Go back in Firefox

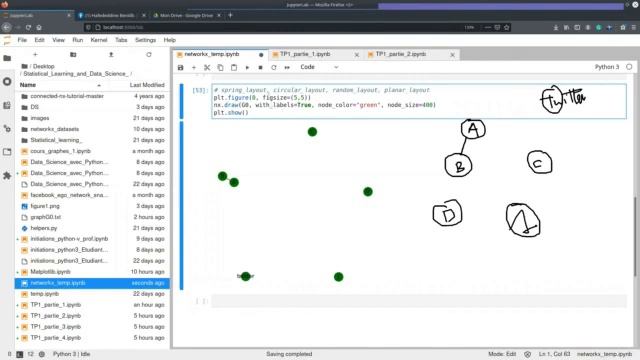7,27
